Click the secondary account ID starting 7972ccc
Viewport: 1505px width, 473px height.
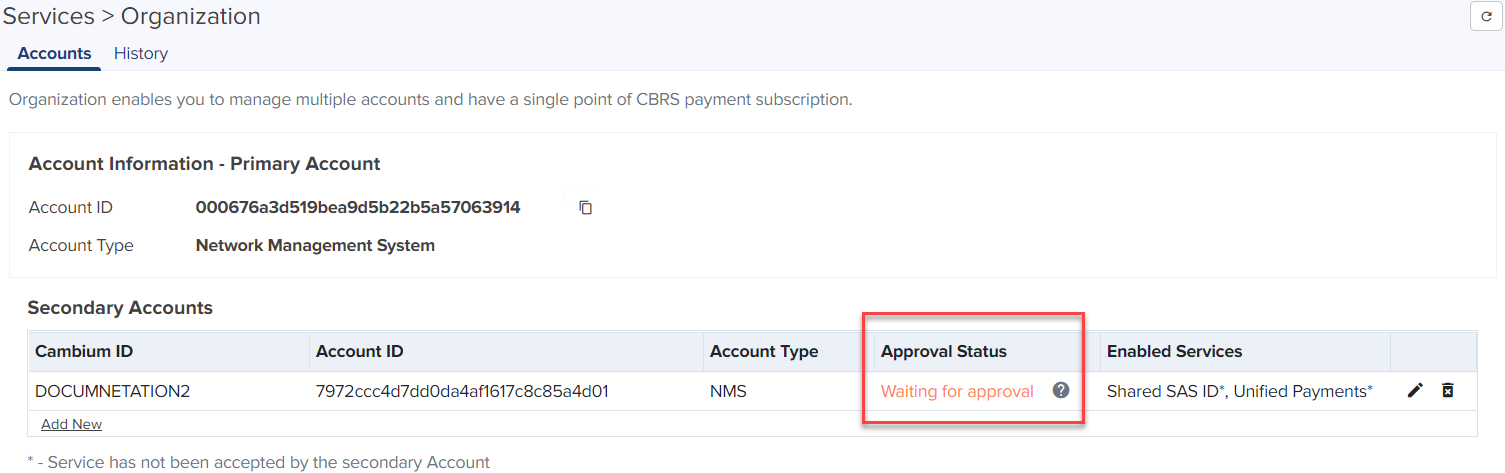tap(462, 392)
